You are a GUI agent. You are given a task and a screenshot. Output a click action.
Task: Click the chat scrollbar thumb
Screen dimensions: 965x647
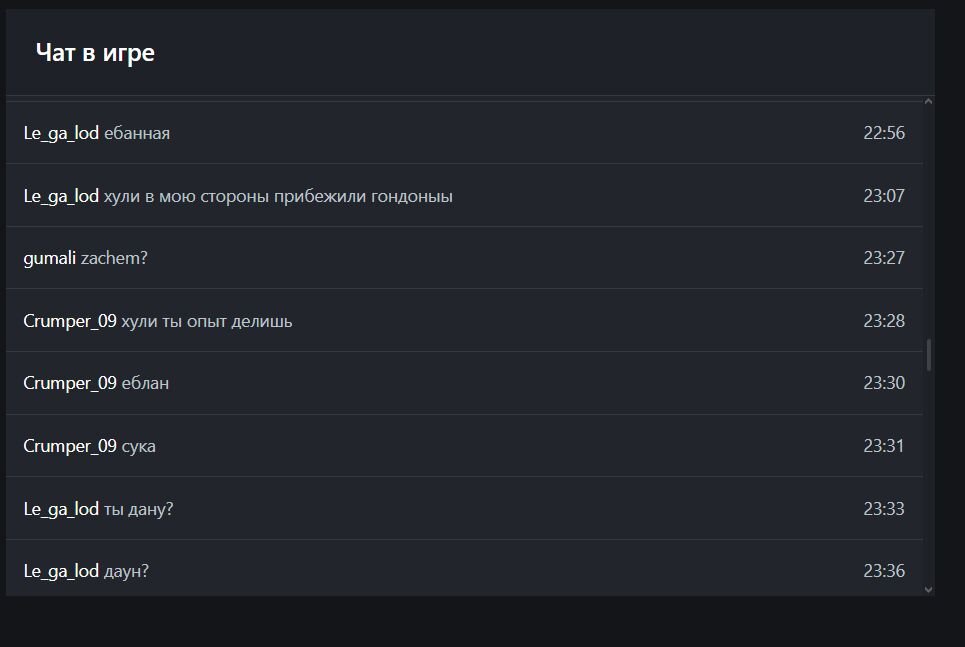928,355
